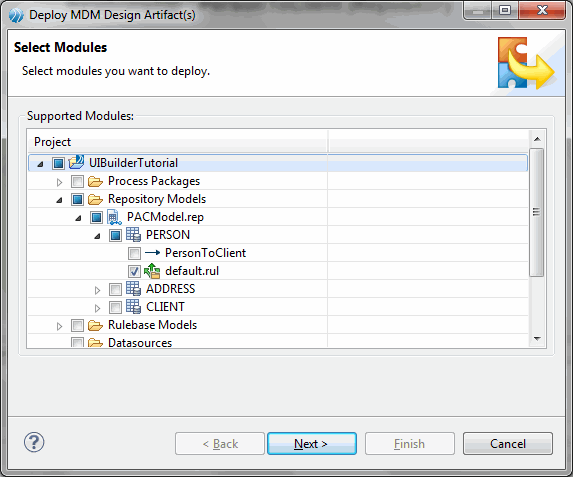Check the Process Packages checkbox
The width and height of the screenshot is (573, 477).
pyautogui.click(x=77, y=181)
